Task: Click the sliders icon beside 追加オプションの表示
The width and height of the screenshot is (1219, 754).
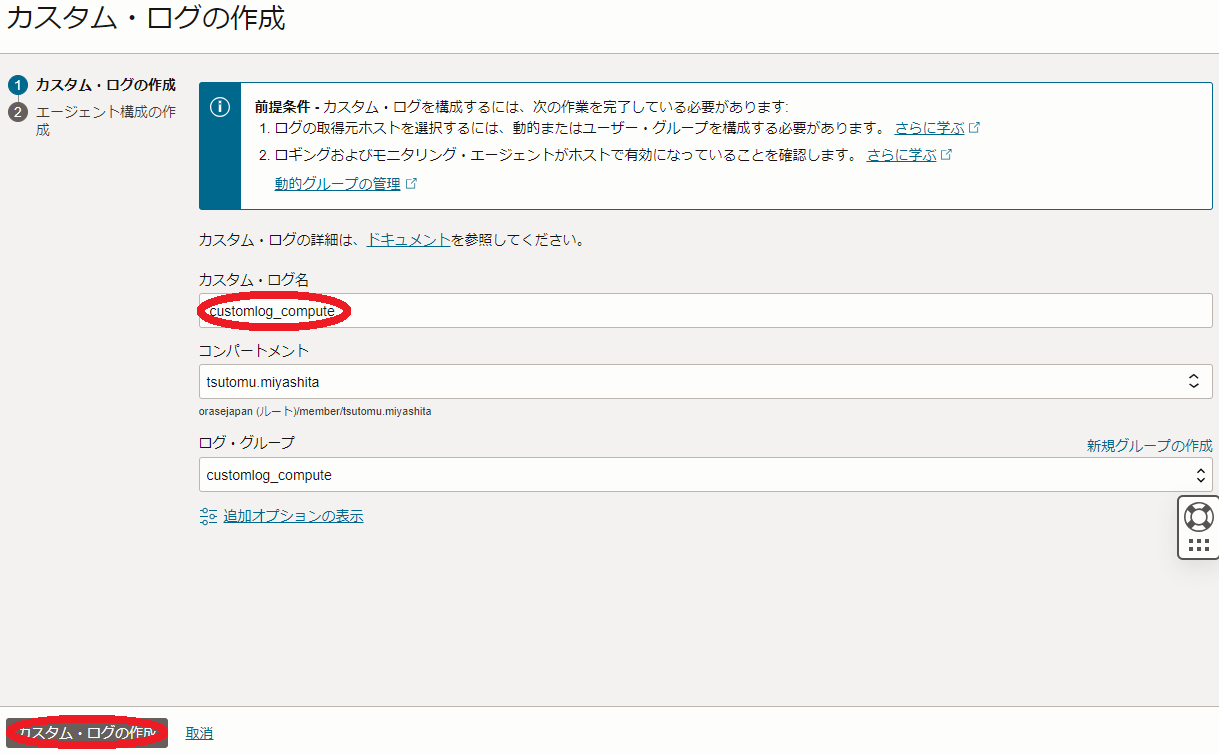Action: pos(208,516)
